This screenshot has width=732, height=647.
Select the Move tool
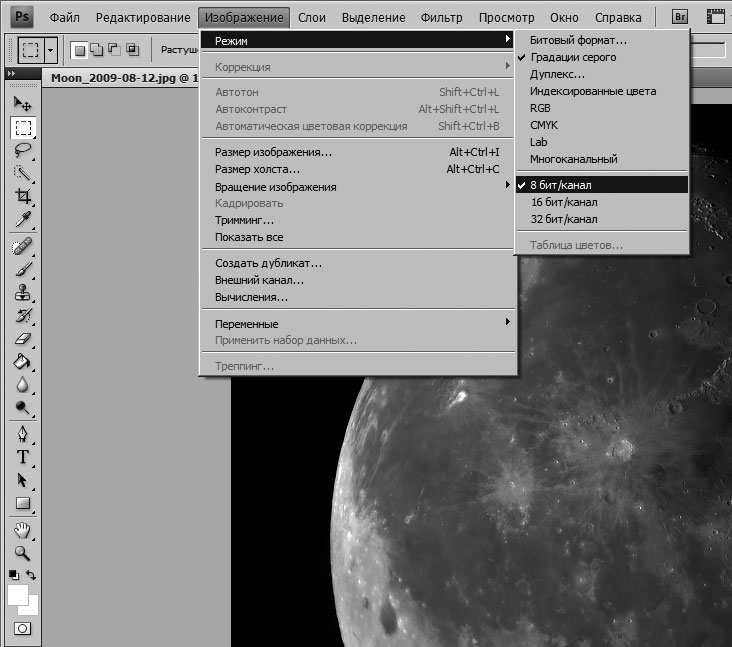(x=22, y=103)
